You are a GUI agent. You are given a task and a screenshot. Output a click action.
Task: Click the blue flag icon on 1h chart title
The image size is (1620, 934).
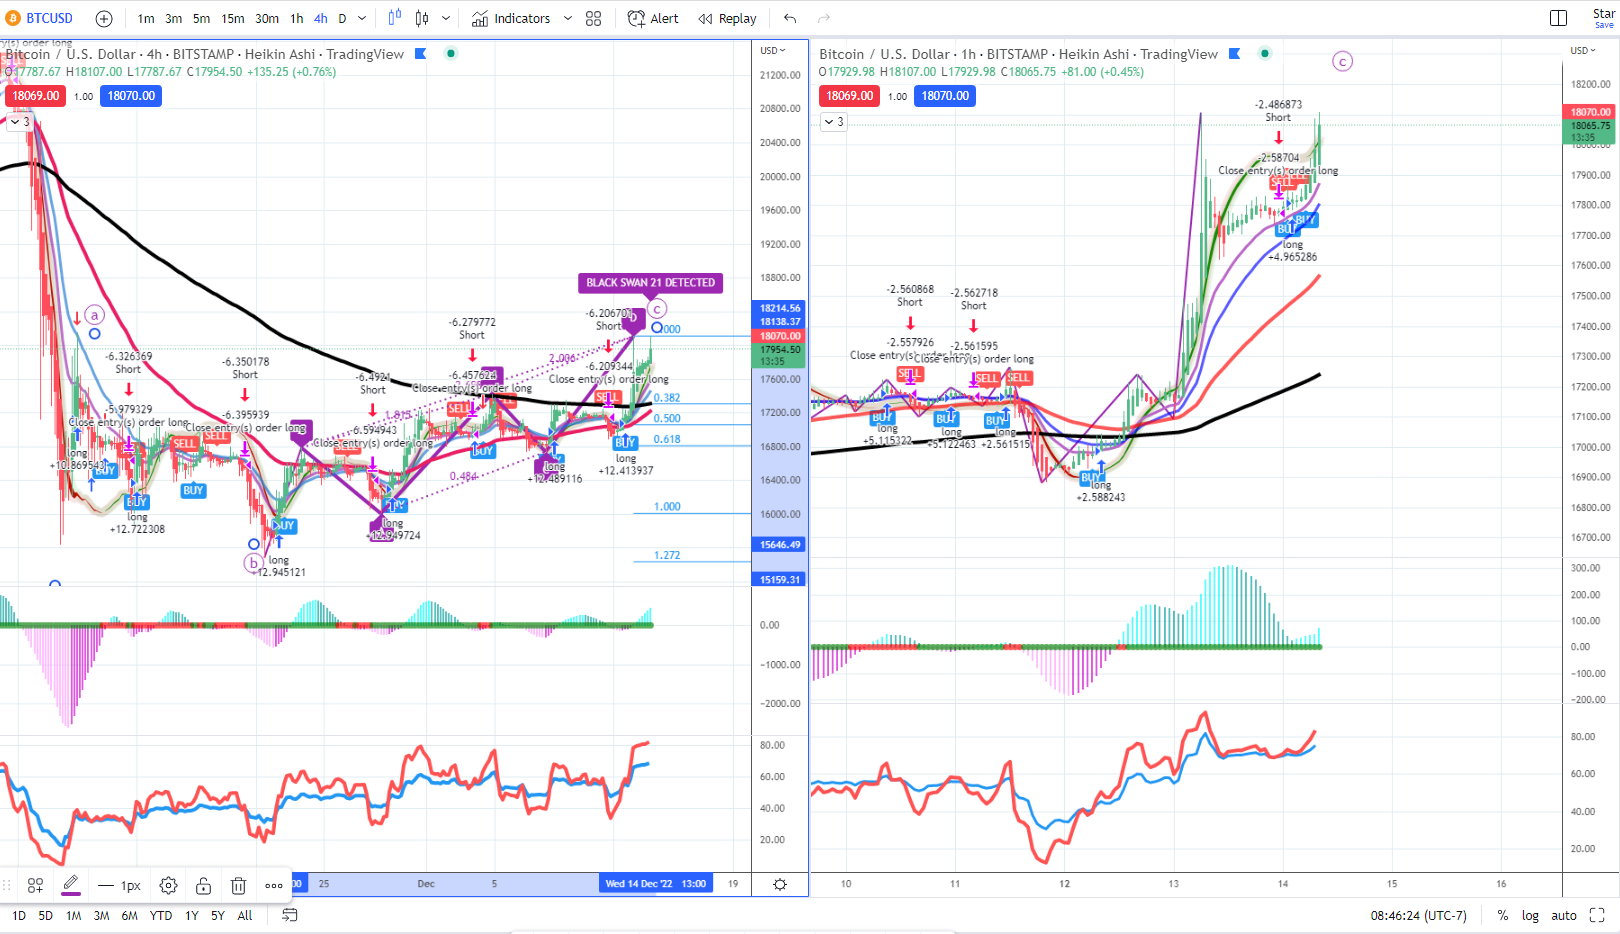coord(1235,54)
